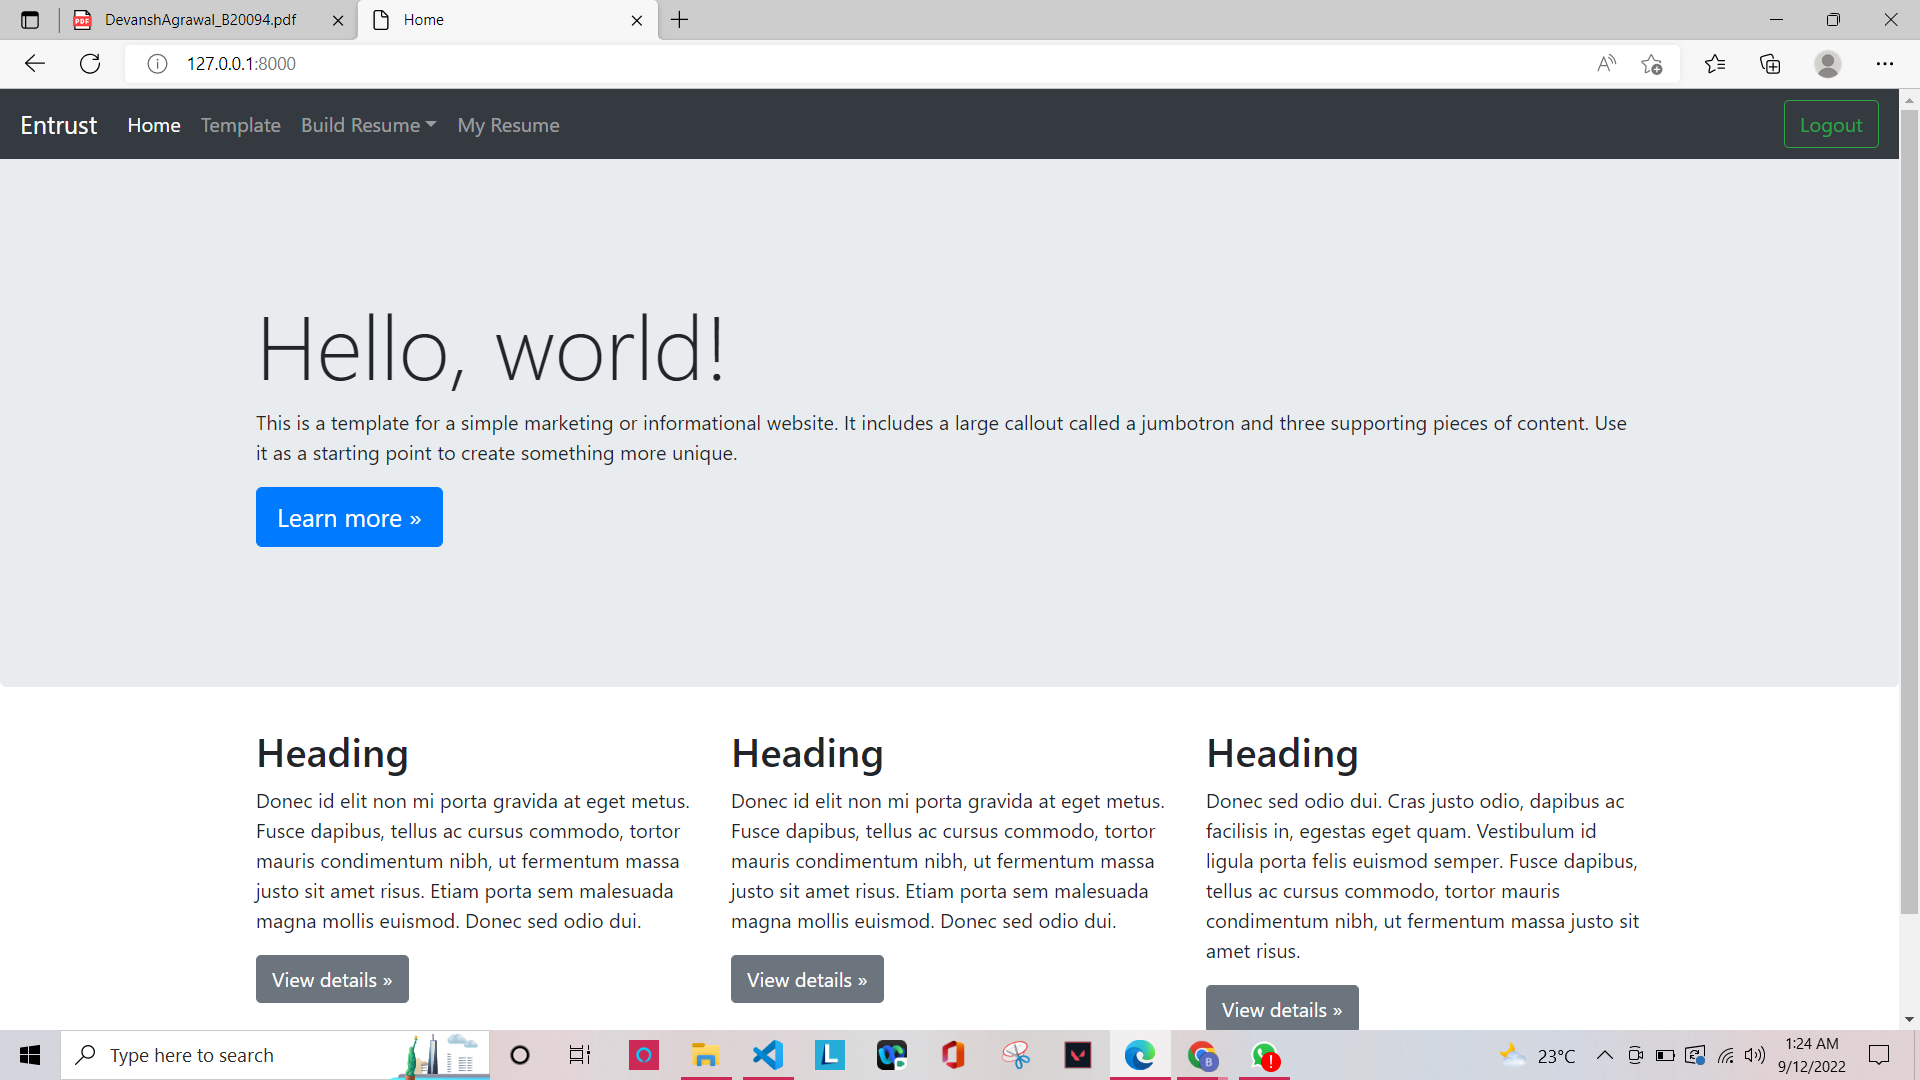Show hidden system tray icons chevron
Image resolution: width=1920 pixels, height=1080 pixels.
[1604, 1055]
